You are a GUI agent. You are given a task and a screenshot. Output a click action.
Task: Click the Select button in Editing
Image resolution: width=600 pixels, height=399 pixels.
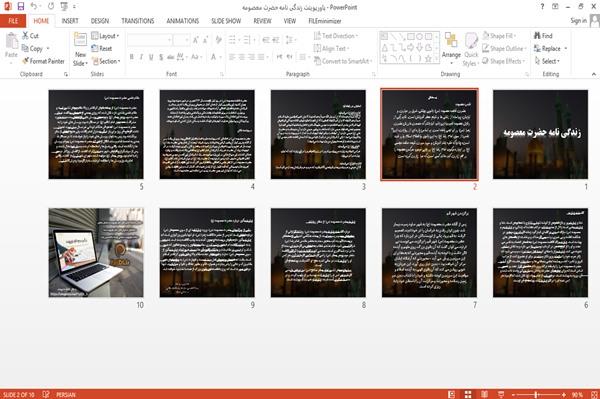click(547, 61)
